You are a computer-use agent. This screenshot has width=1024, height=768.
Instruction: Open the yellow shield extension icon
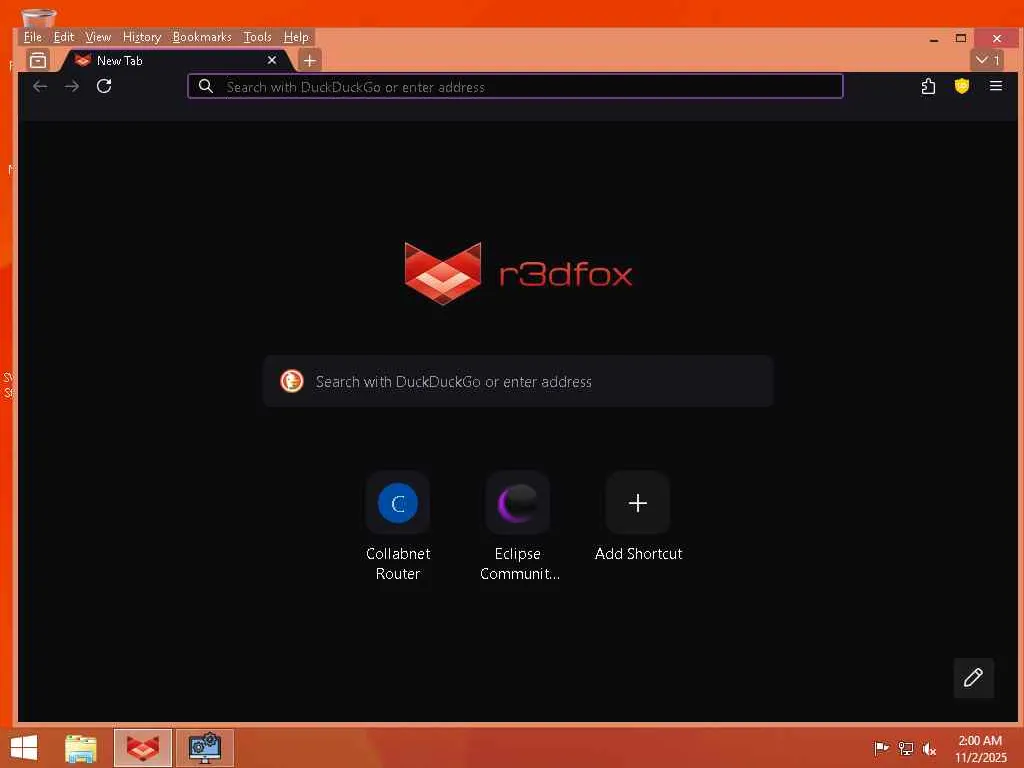point(961,86)
